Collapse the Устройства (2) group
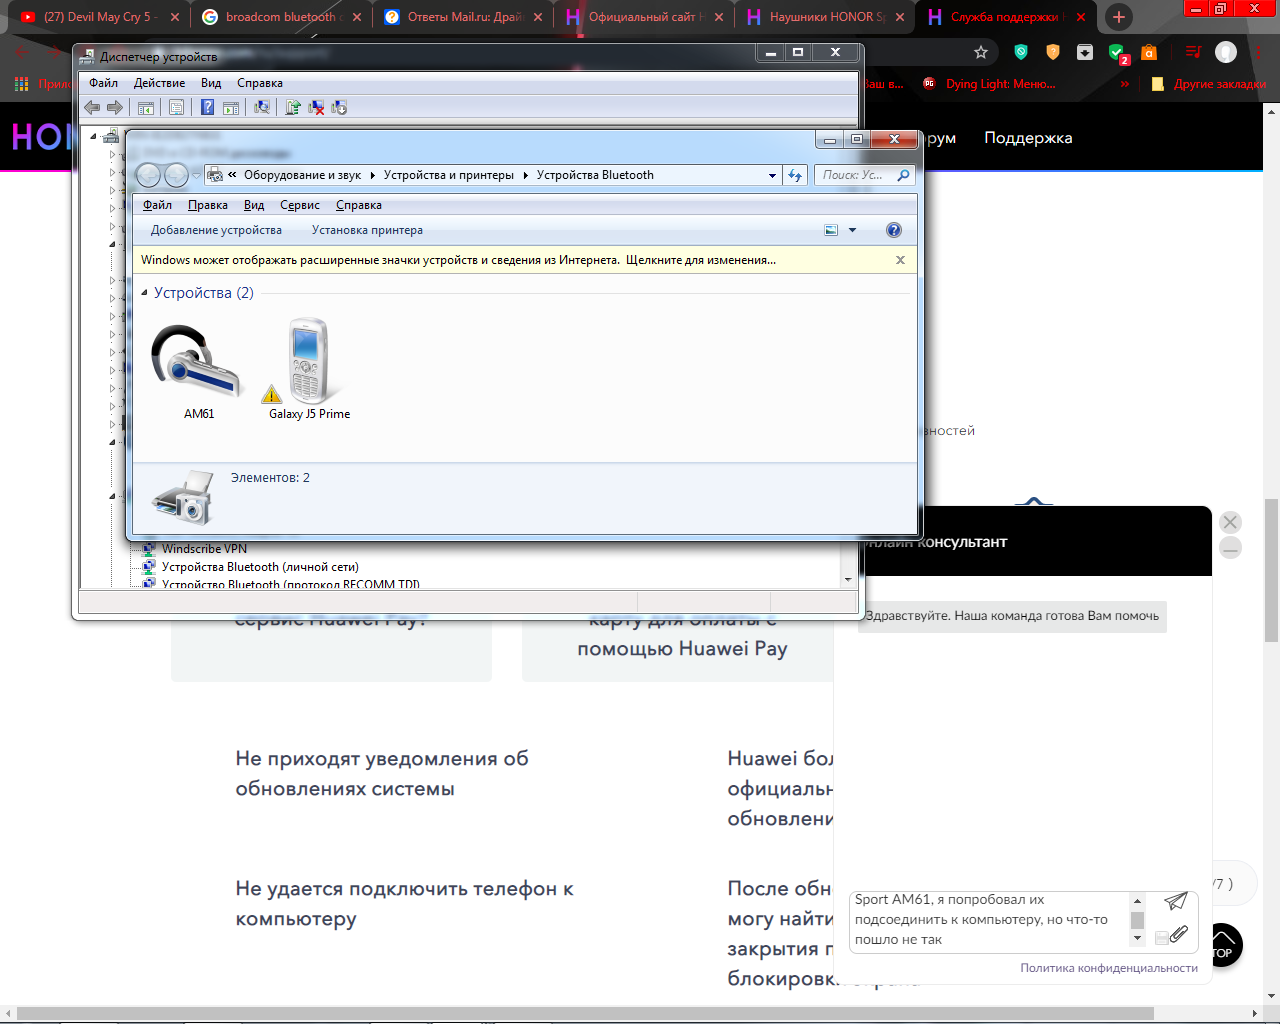Screen dimensions: 1280x1024 click(144, 293)
